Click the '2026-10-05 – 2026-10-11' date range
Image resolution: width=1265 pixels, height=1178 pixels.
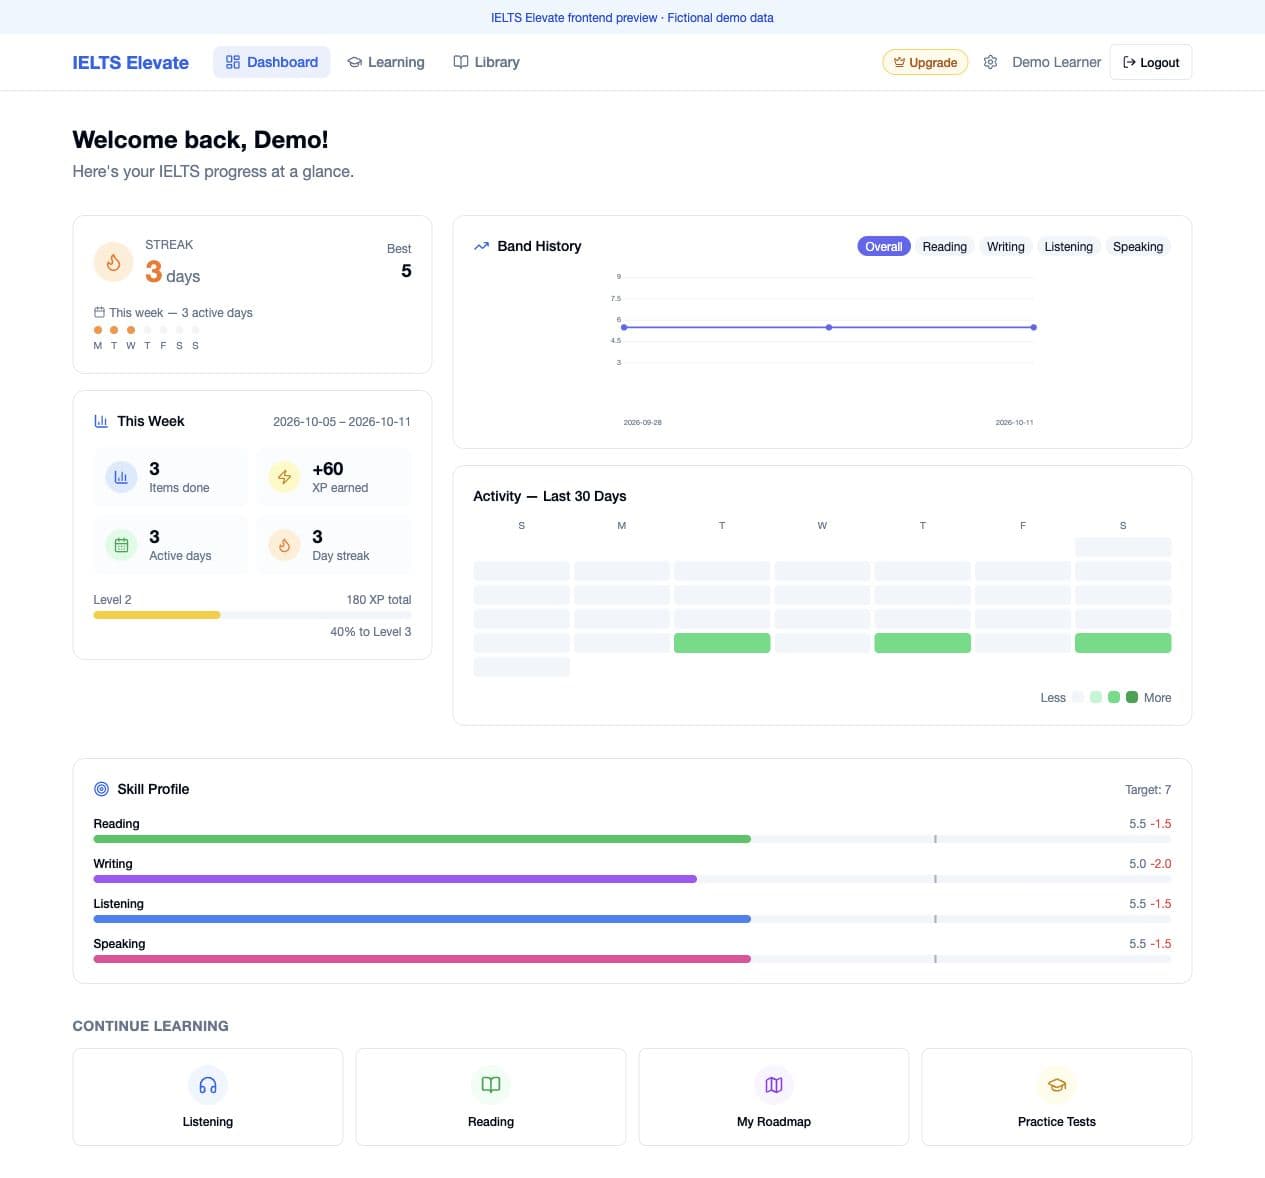pos(342,422)
